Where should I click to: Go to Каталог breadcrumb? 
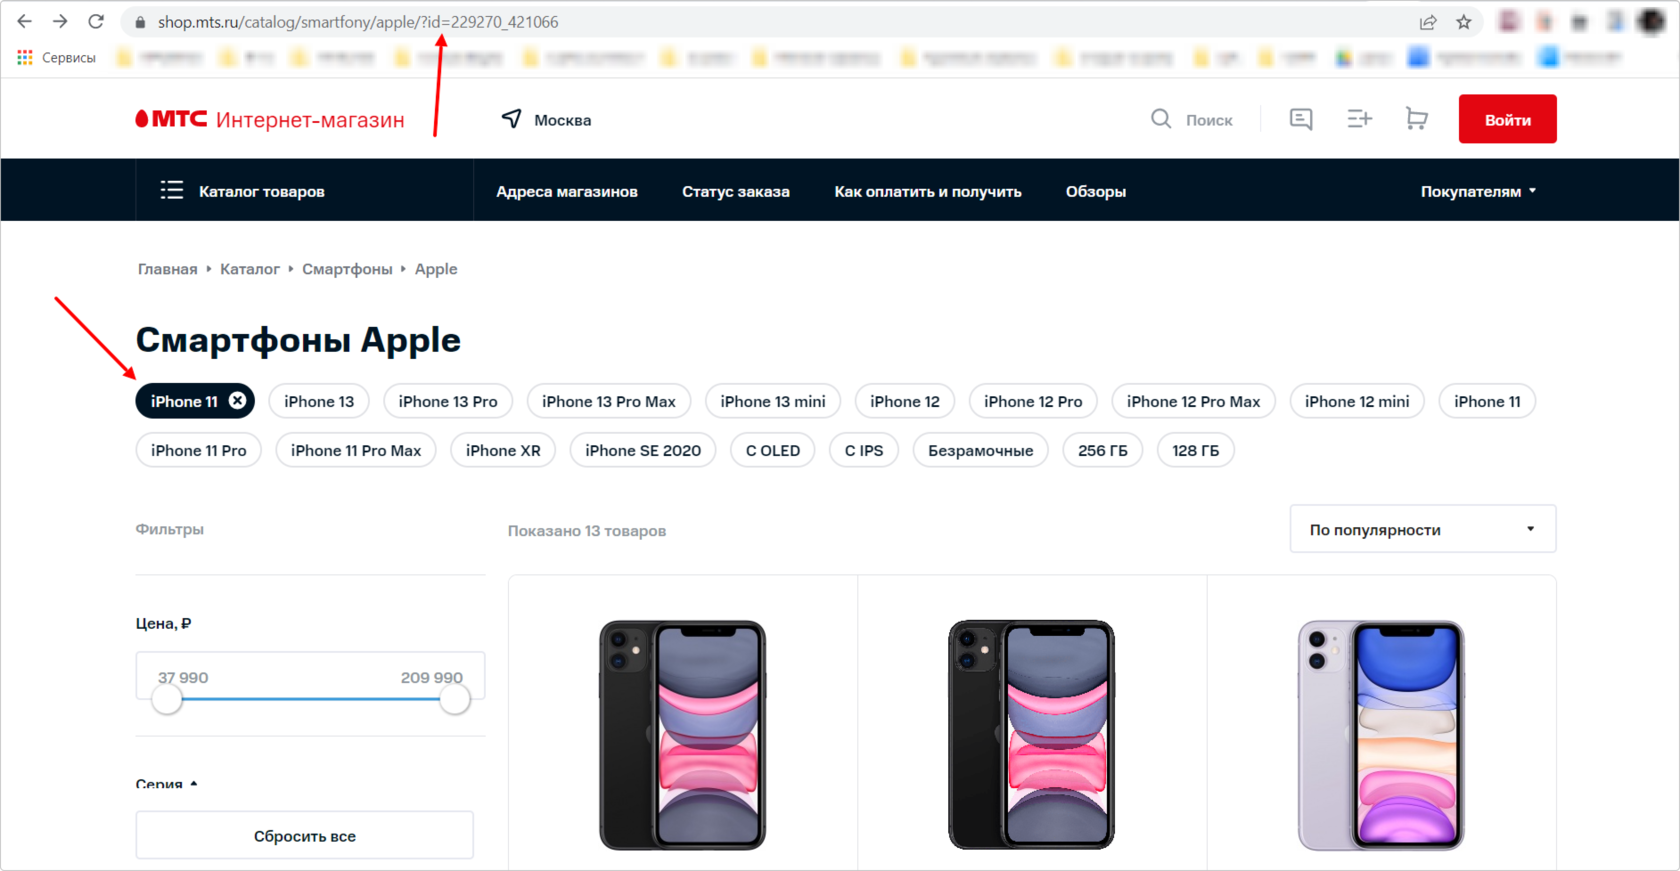click(x=250, y=269)
